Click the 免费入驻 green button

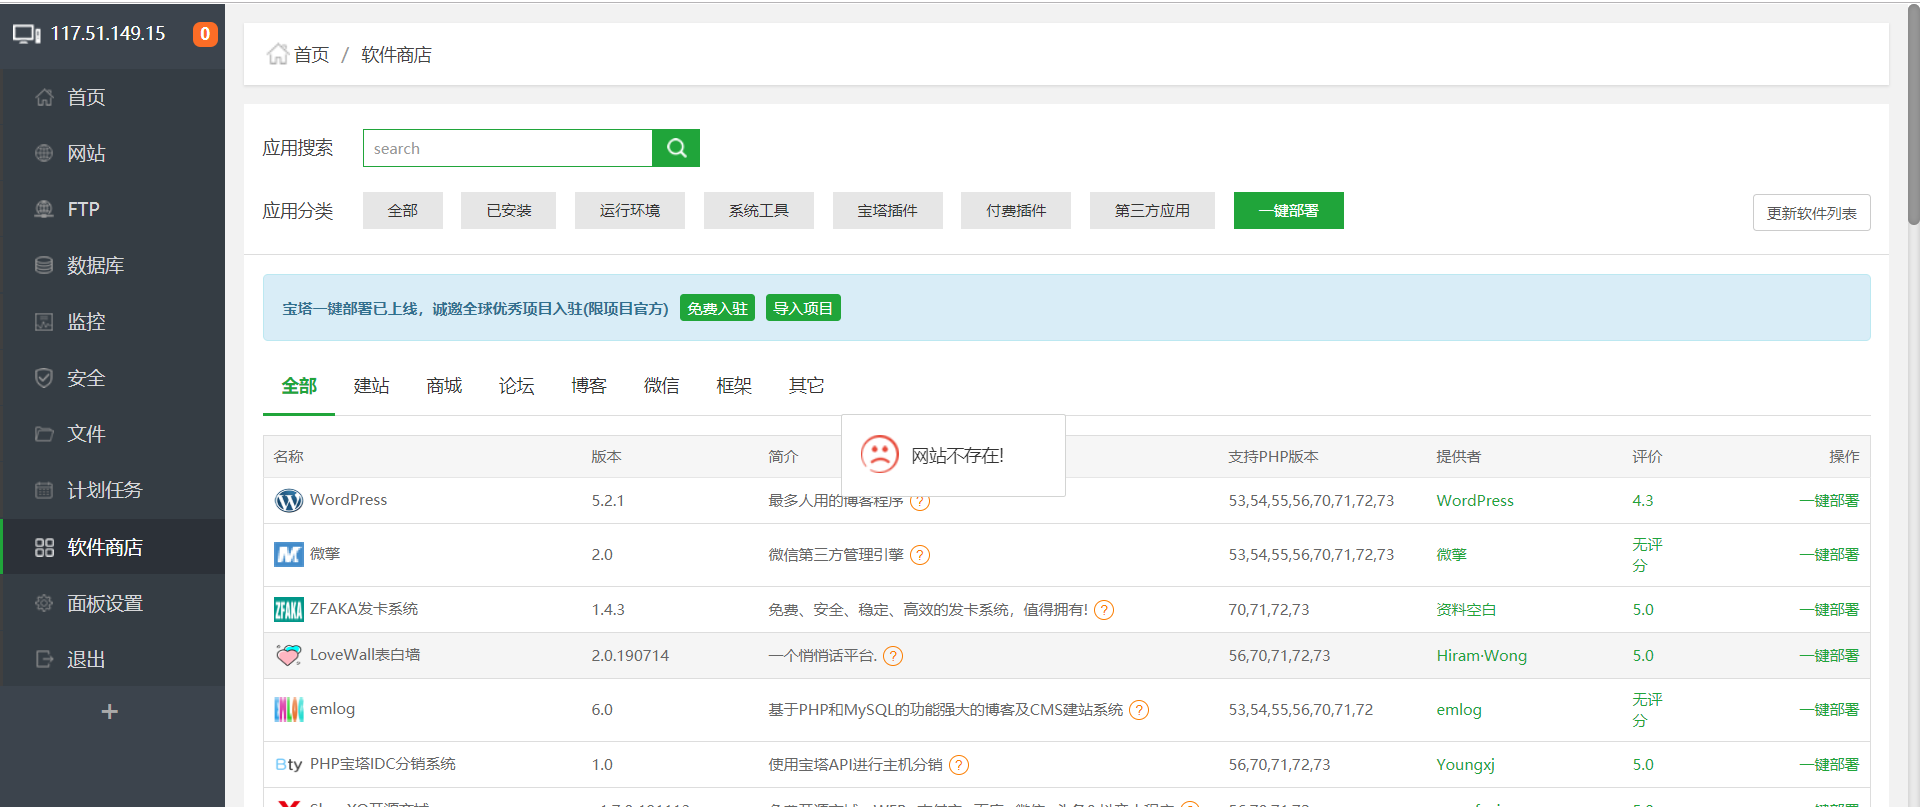718,308
